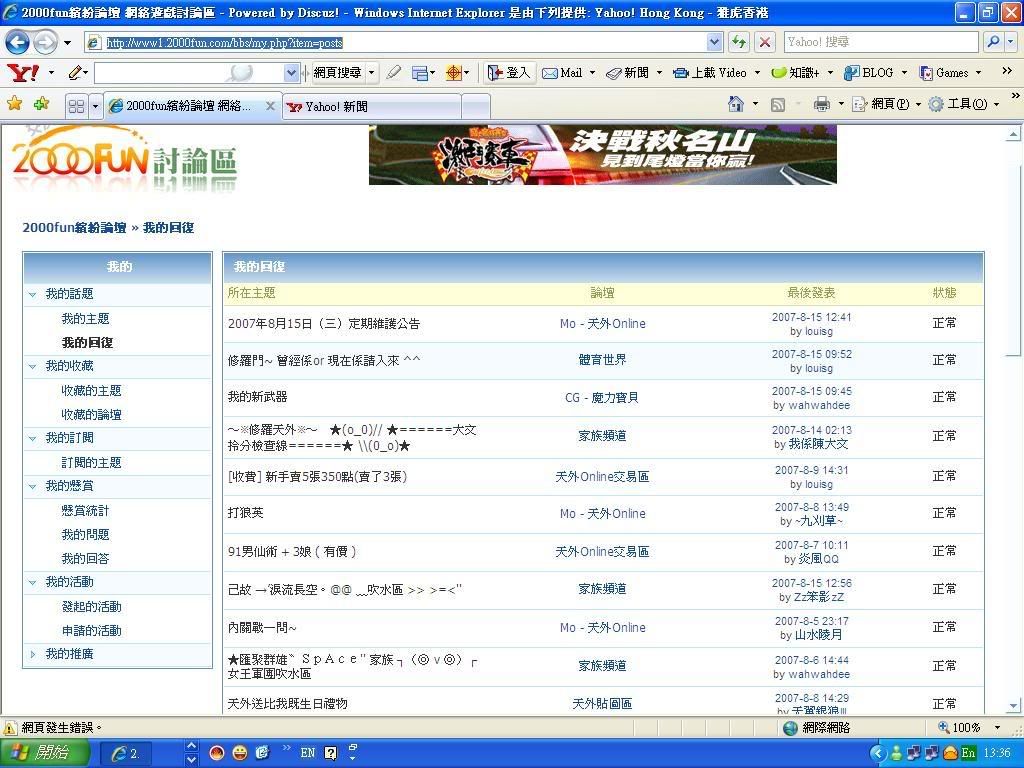The height and width of the screenshot is (768, 1024).
Task: Open the address bar URL dropdown
Action: point(714,42)
